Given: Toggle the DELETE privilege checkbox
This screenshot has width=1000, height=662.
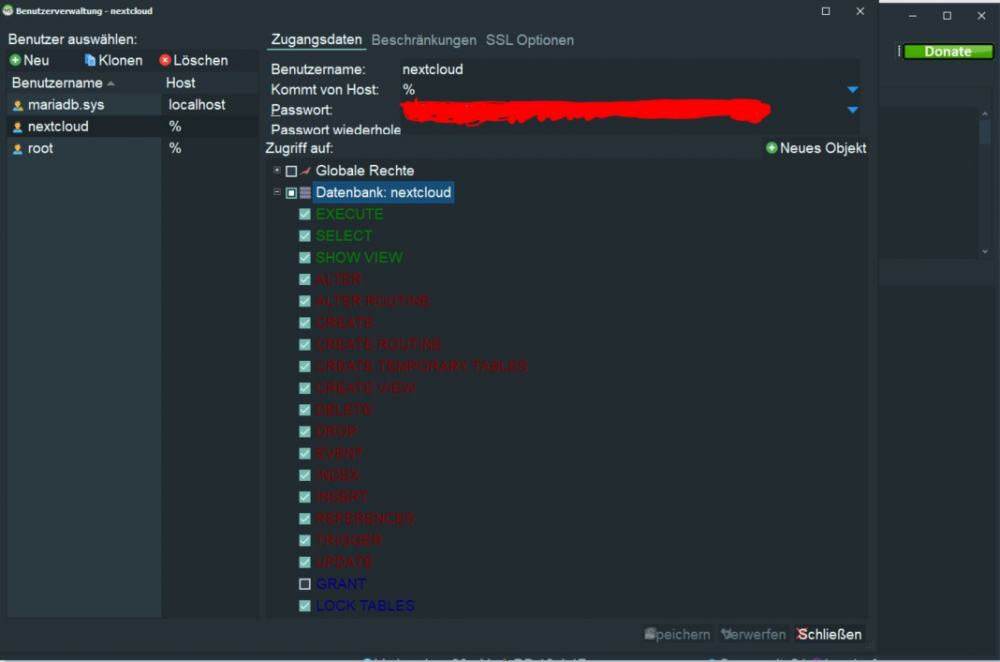Looking at the screenshot, I should (x=305, y=410).
